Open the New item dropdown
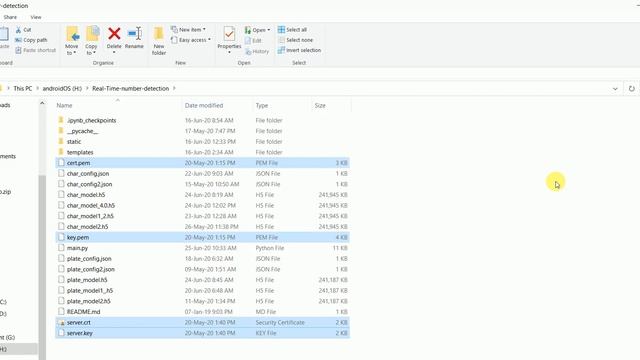640x360 pixels. [x=189, y=29]
